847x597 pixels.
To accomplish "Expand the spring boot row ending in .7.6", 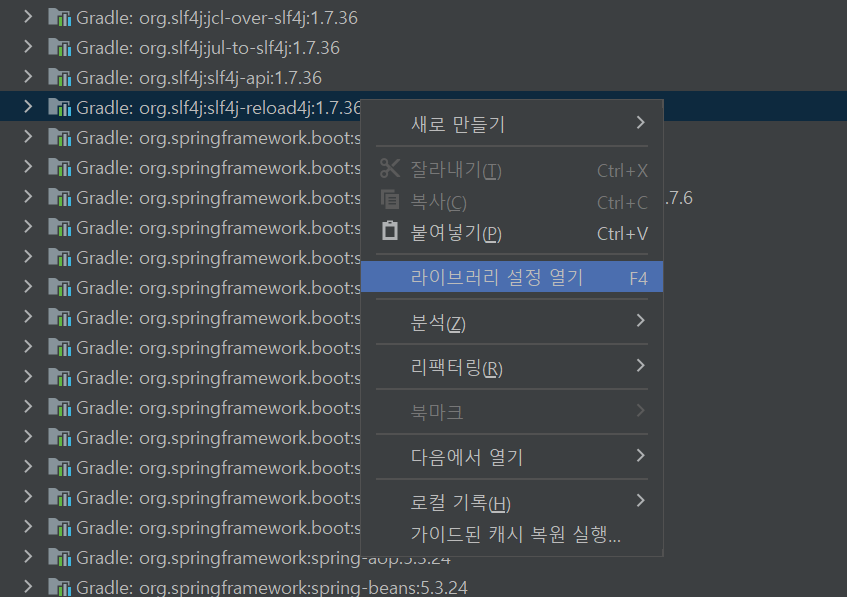I will pyautogui.click(x=28, y=197).
